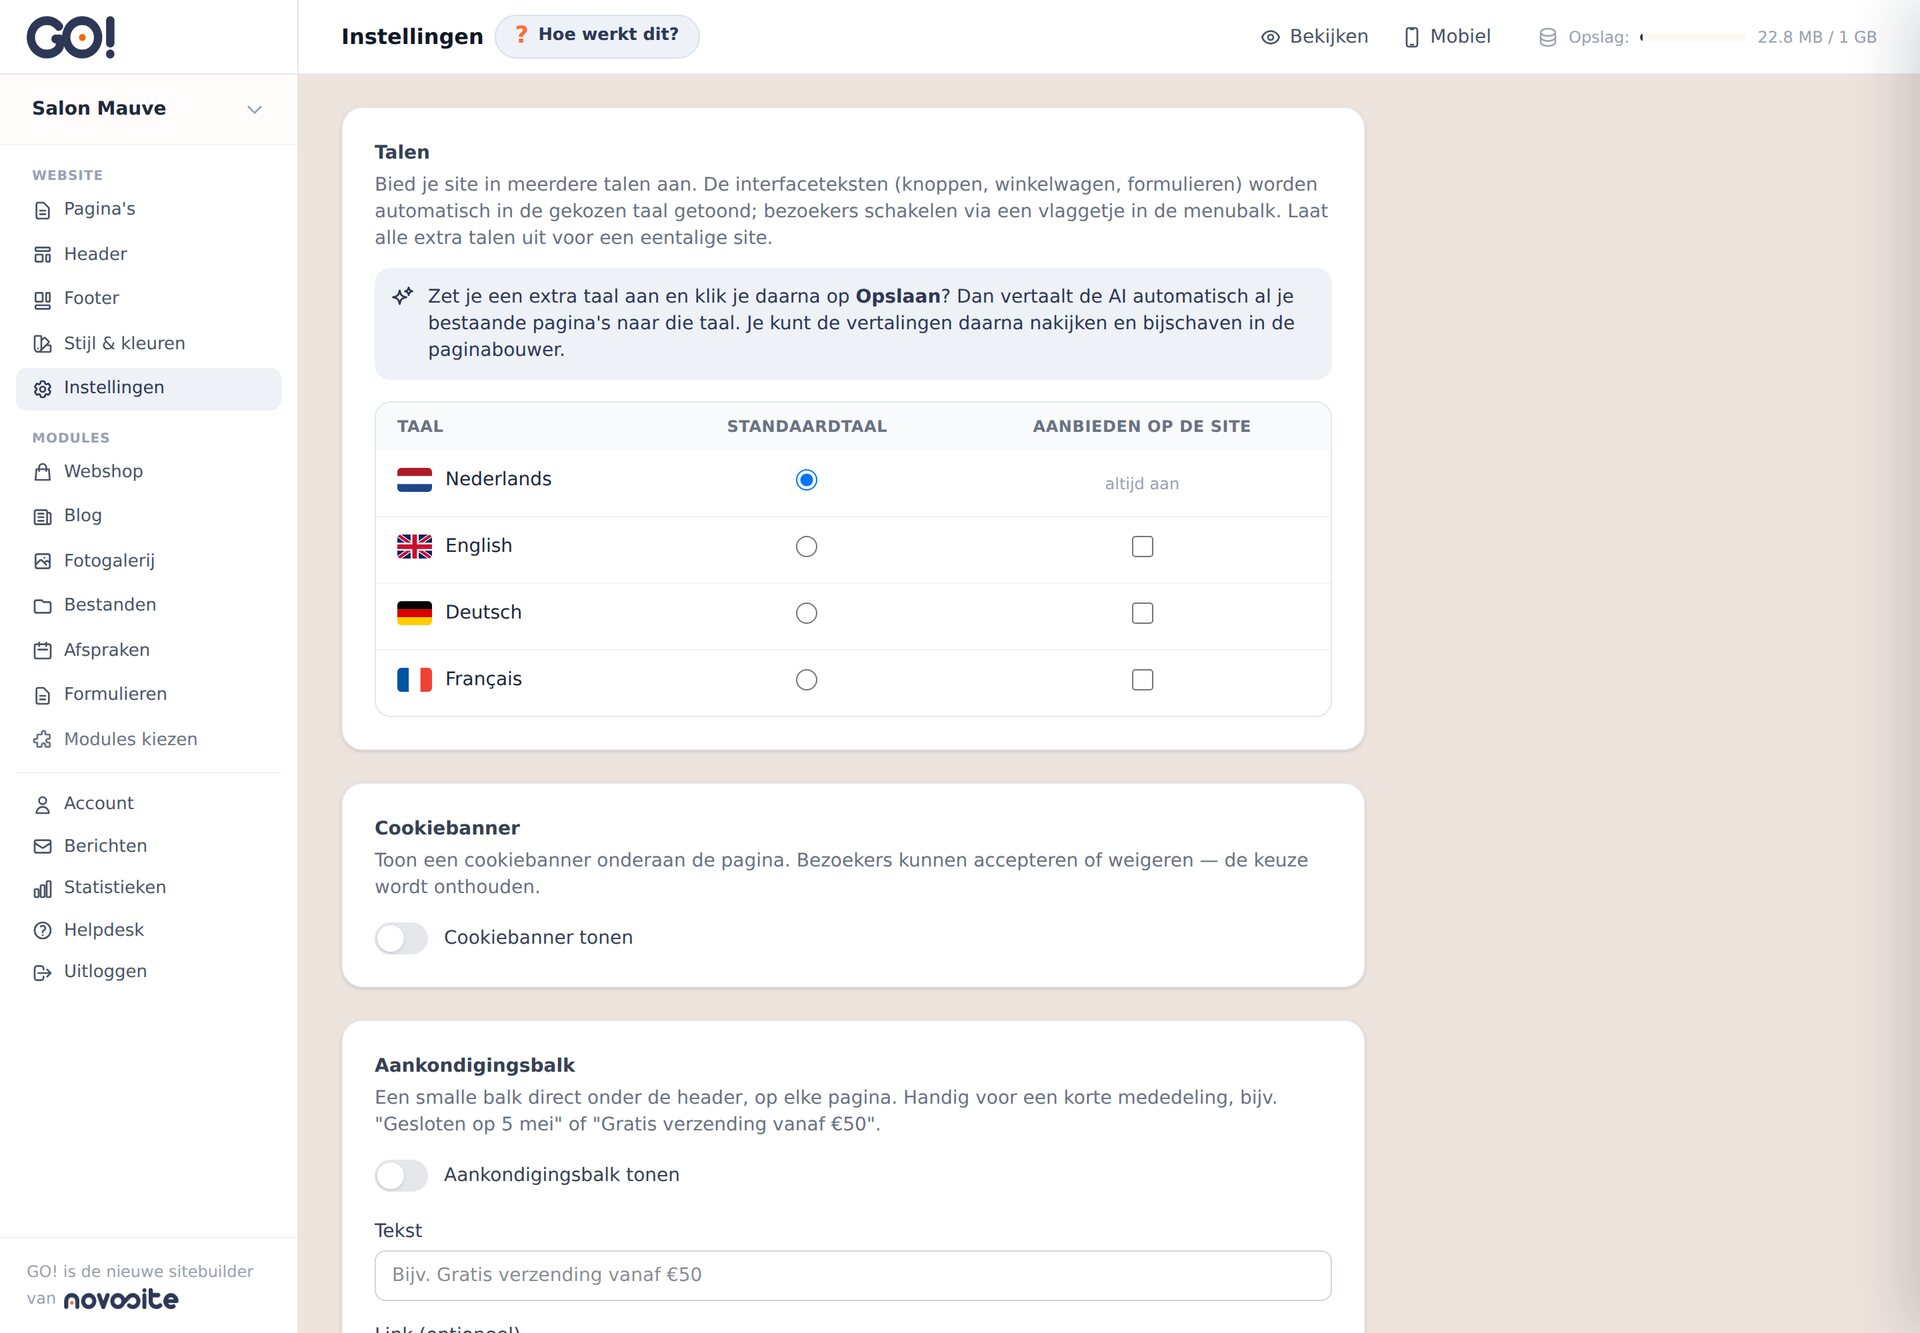Toggle the Aankondigingsbalk tonen switch
This screenshot has width=1920, height=1333.
[401, 1175]
